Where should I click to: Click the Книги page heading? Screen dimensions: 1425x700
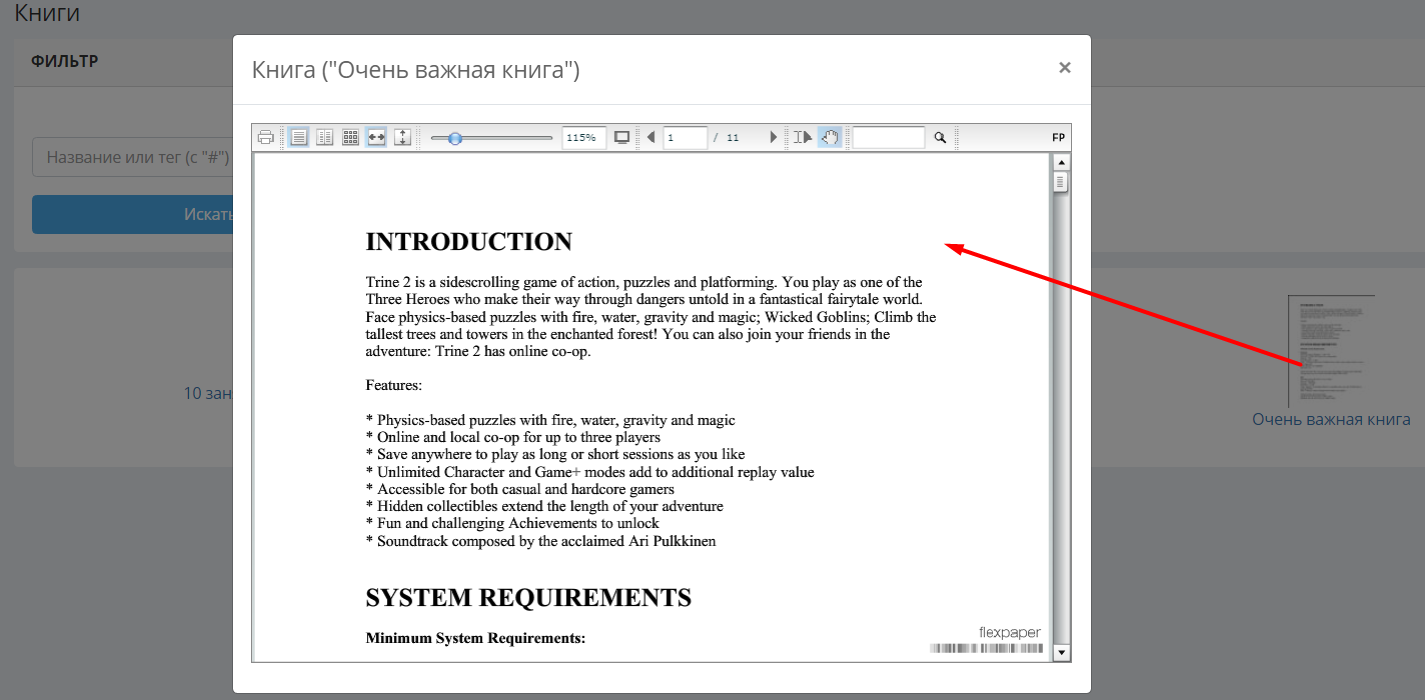47,13
